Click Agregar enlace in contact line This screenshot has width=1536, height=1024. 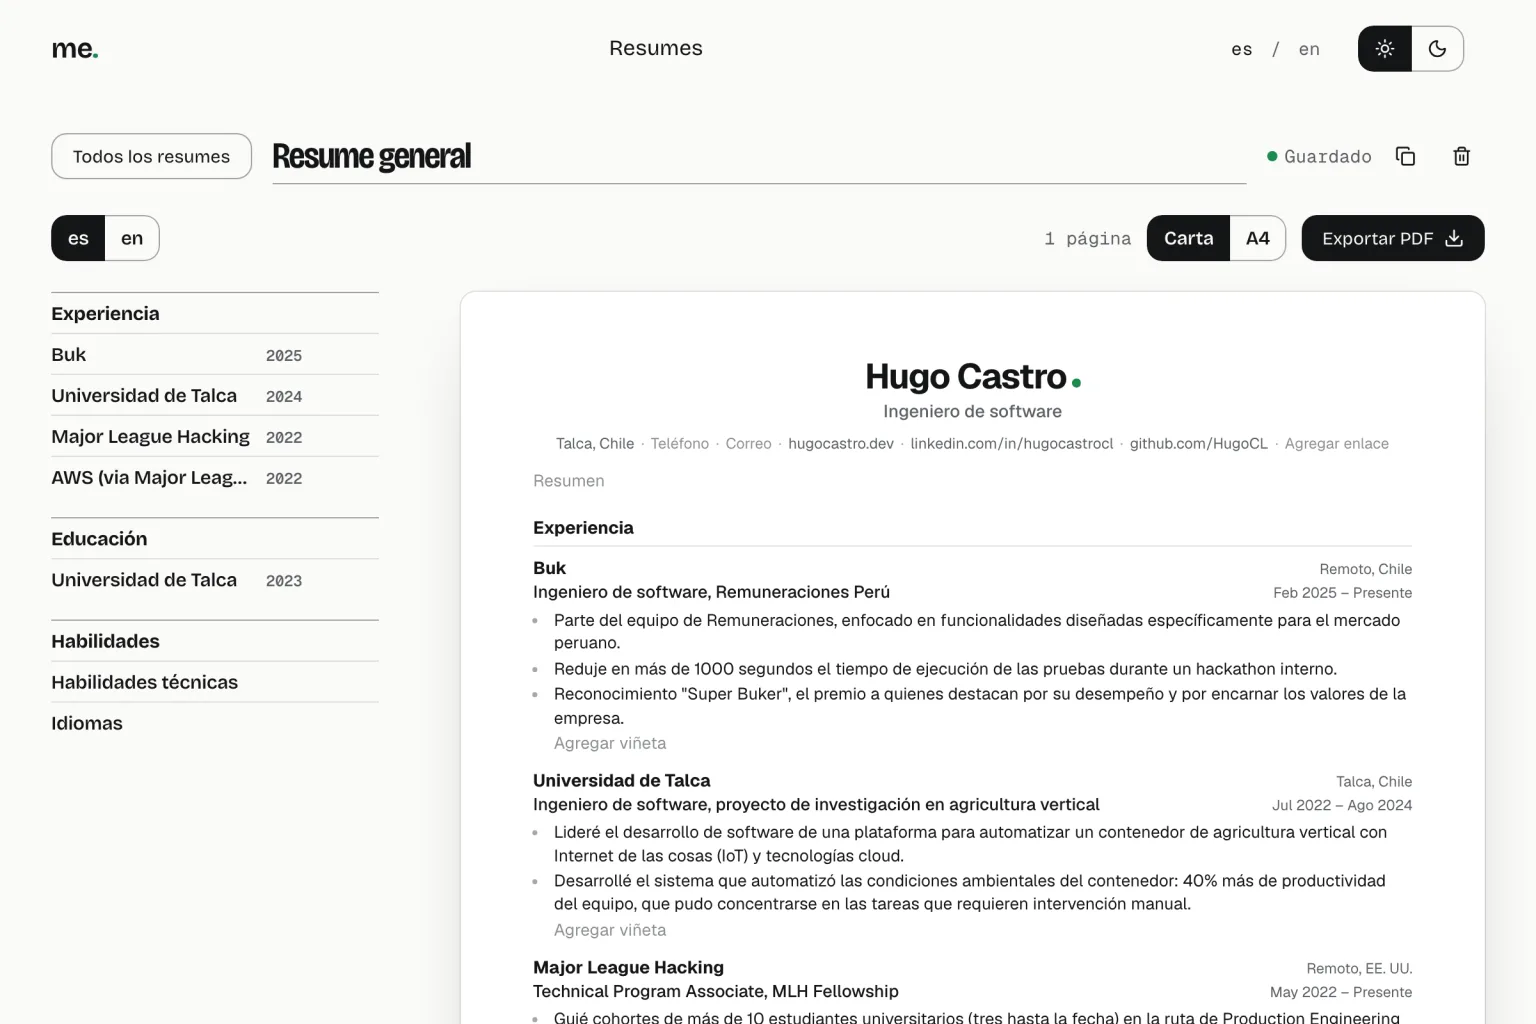click(1337, 443)
